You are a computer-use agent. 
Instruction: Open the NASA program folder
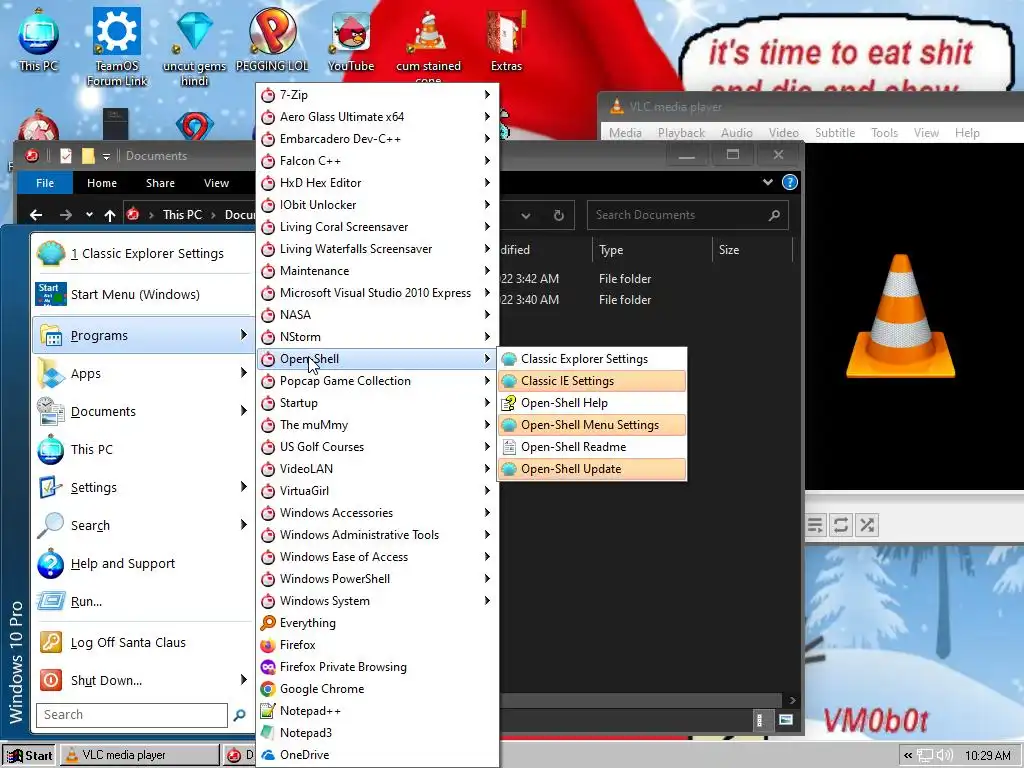point(377,315)
